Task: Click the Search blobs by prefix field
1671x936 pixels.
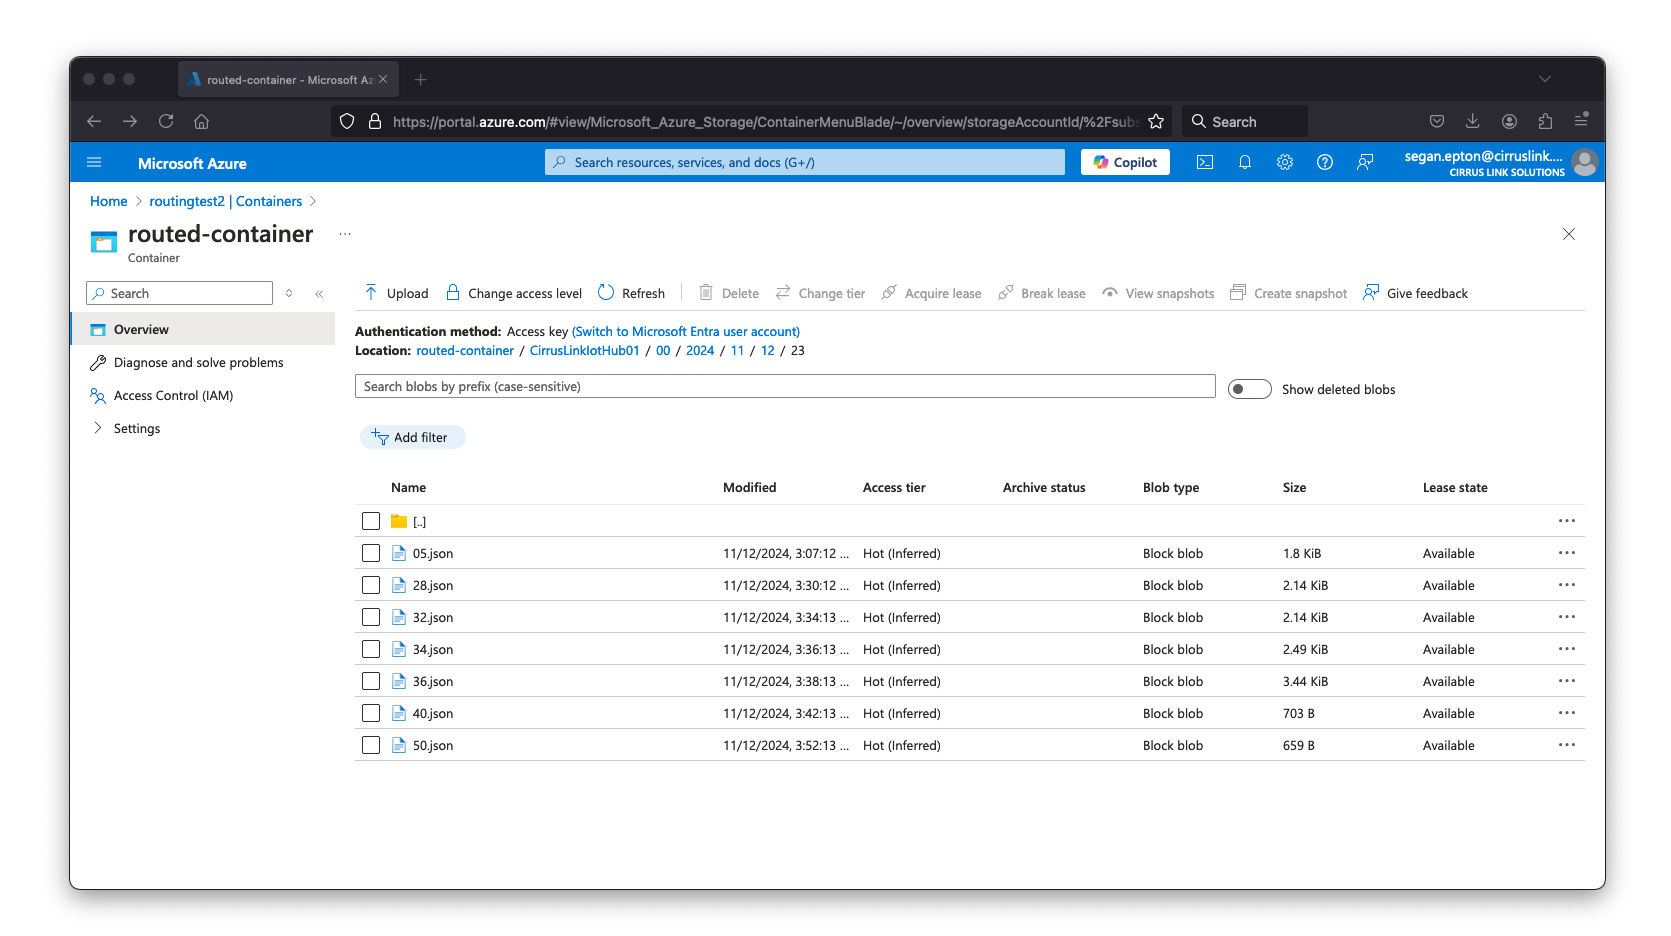Action: click(x=785, y=387)
